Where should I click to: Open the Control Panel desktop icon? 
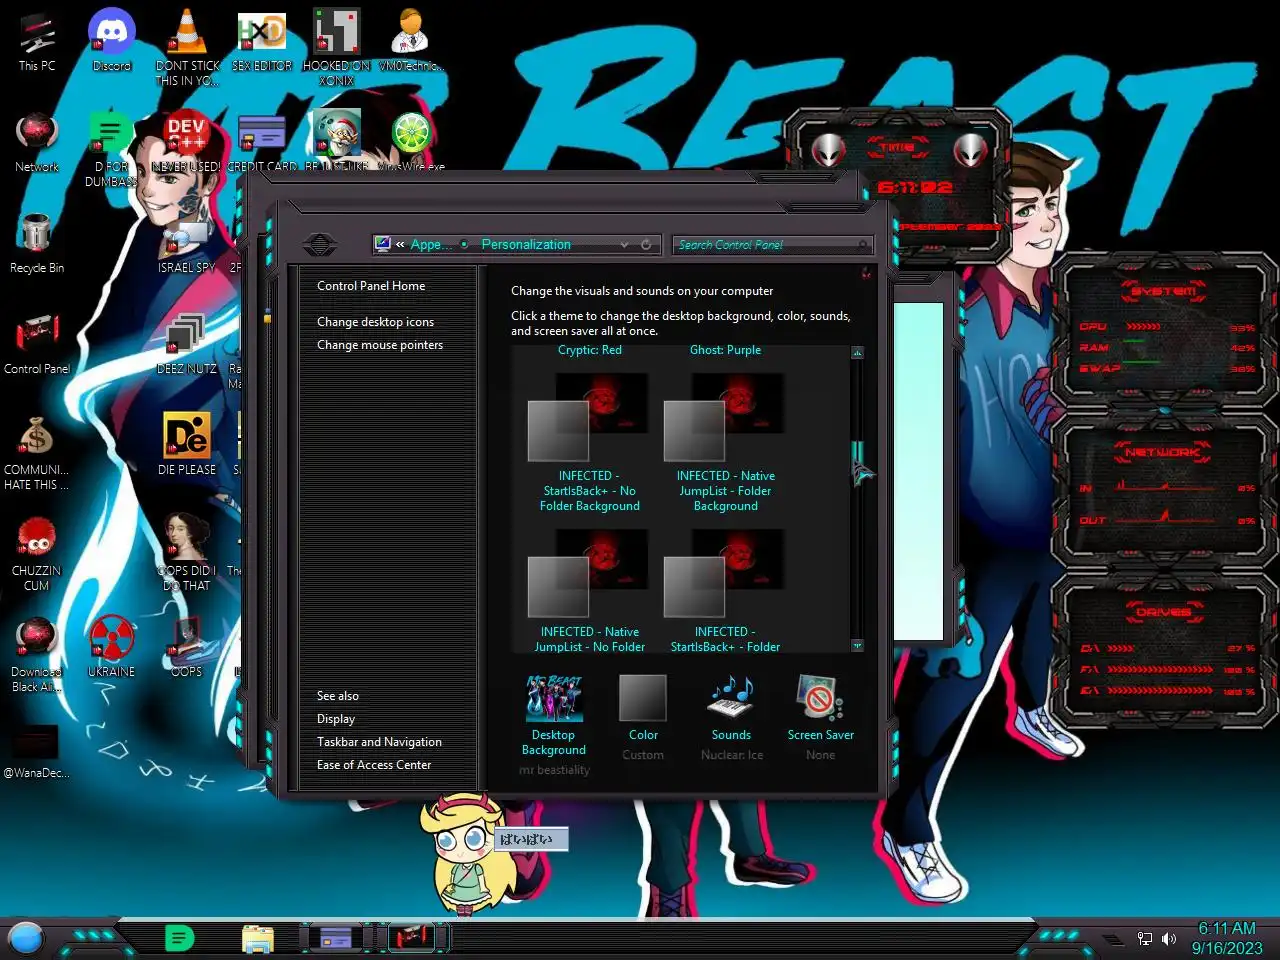[37, 345]
